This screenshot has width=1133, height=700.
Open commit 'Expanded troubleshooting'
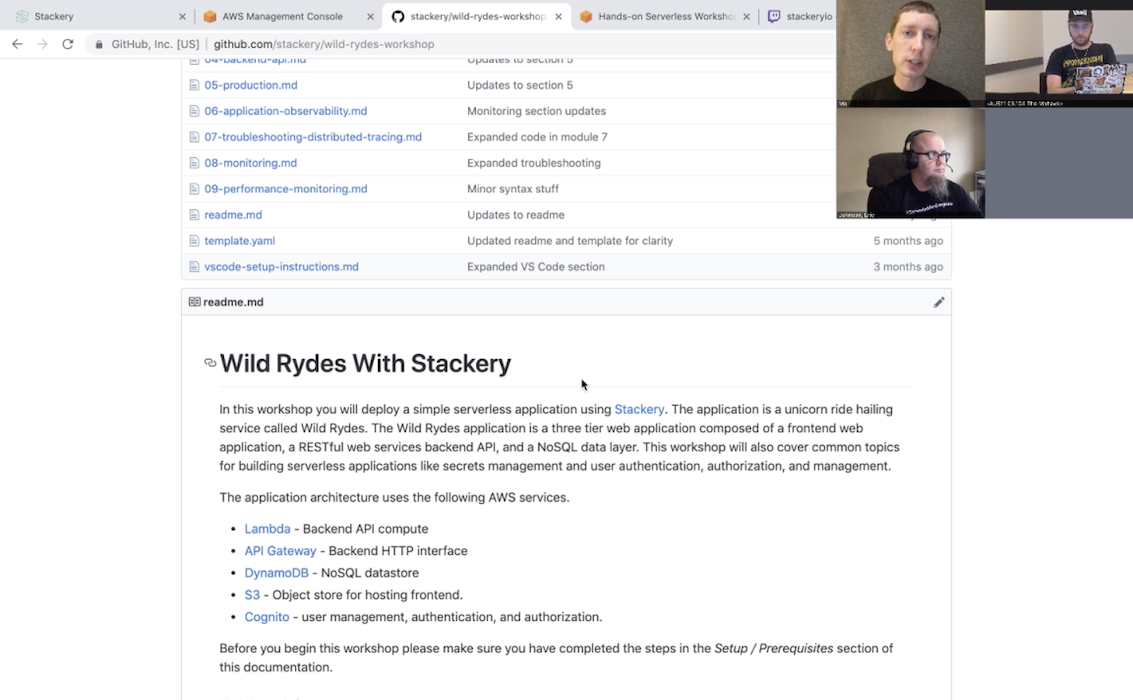coord(533,163)
